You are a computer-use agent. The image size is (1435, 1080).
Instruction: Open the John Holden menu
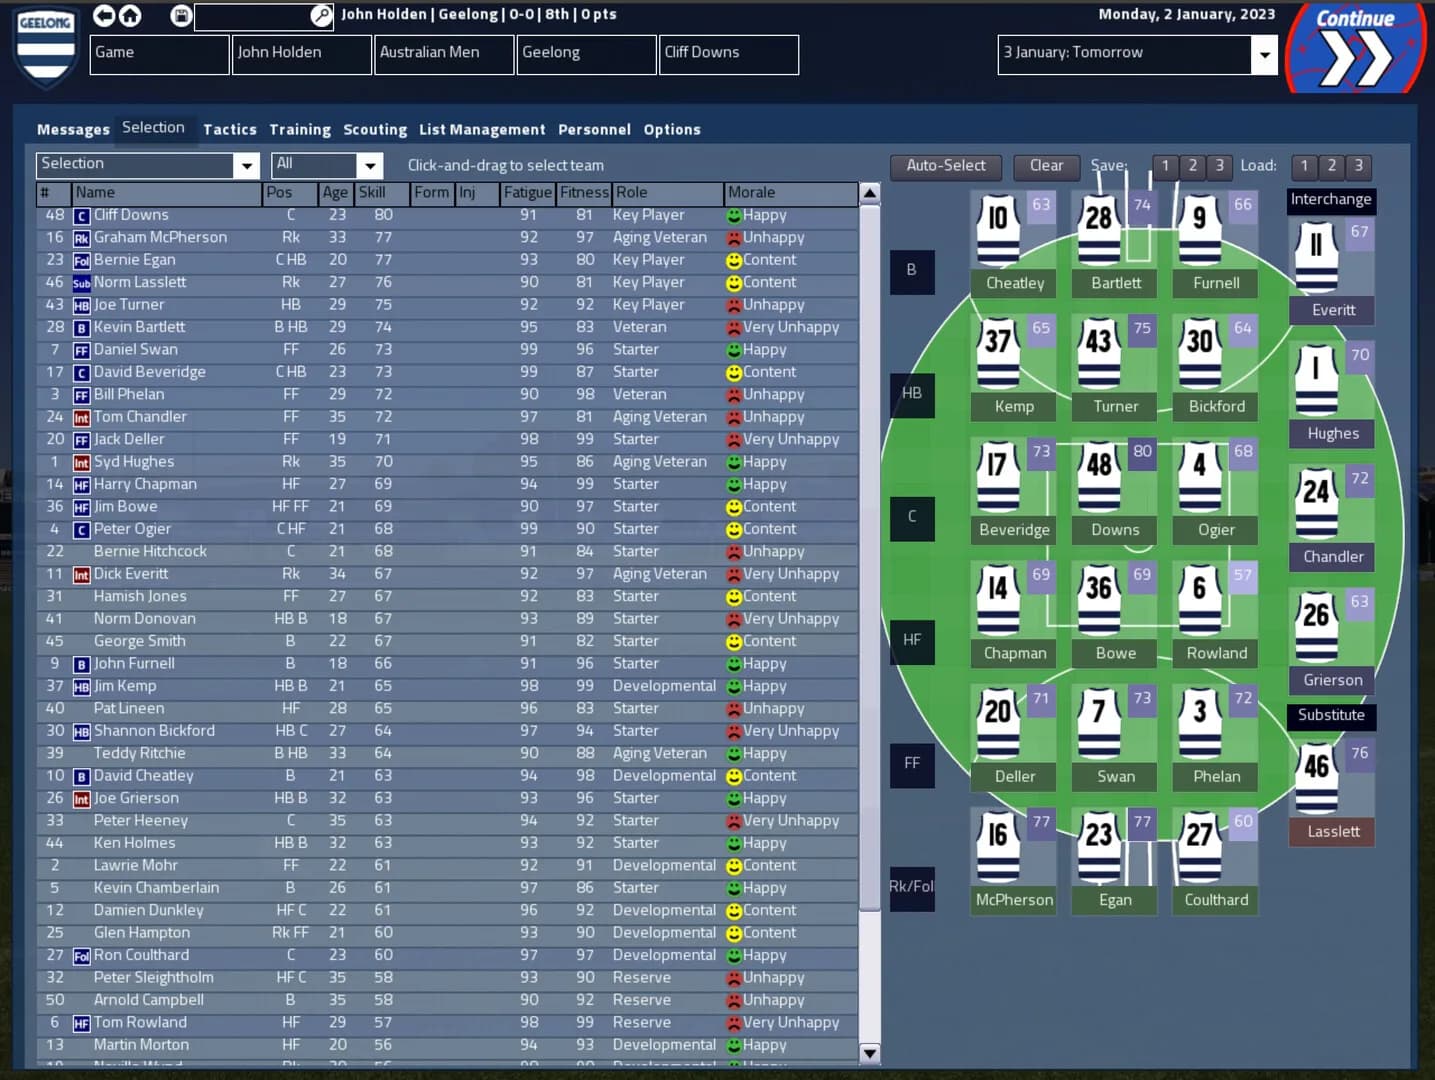coord(302,54)
